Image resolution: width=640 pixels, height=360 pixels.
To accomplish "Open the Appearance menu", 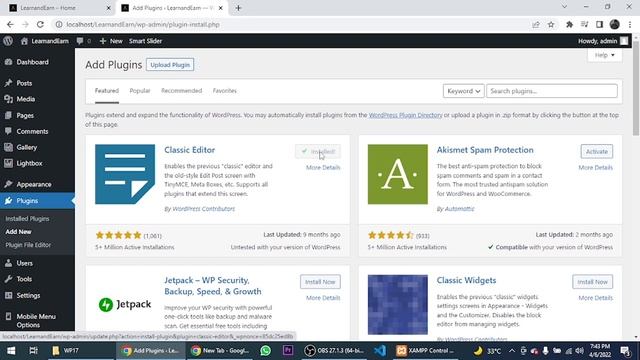I will coord(33,184).
